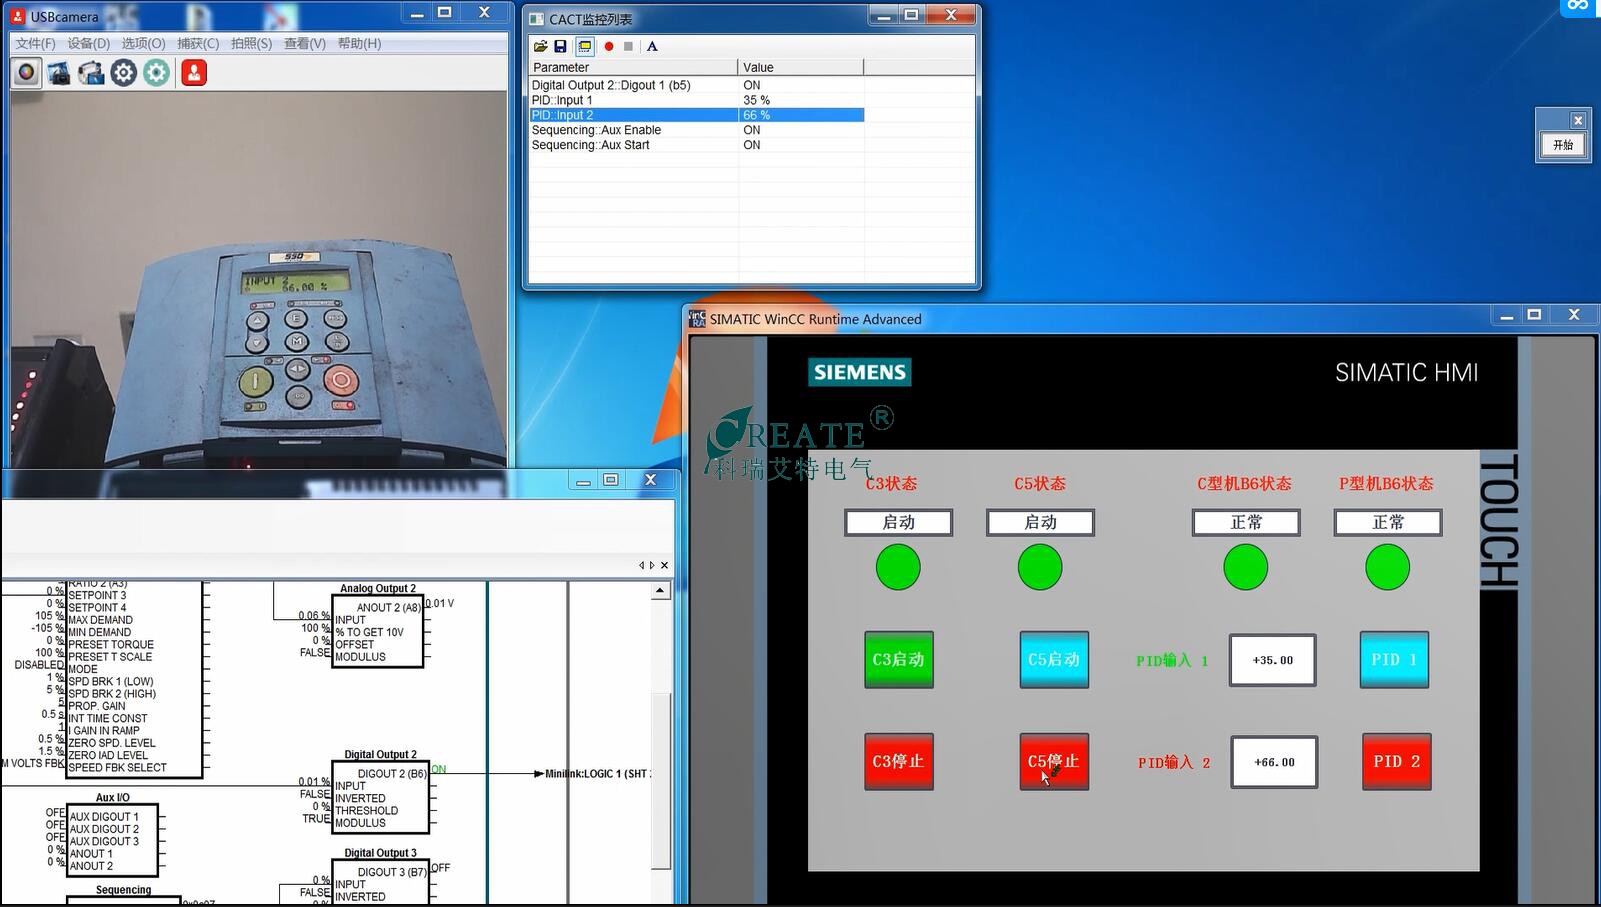
Task: Open the 帮助(H) menu in USBcamera
Action: pyautogui.click(x=359, y=44)
